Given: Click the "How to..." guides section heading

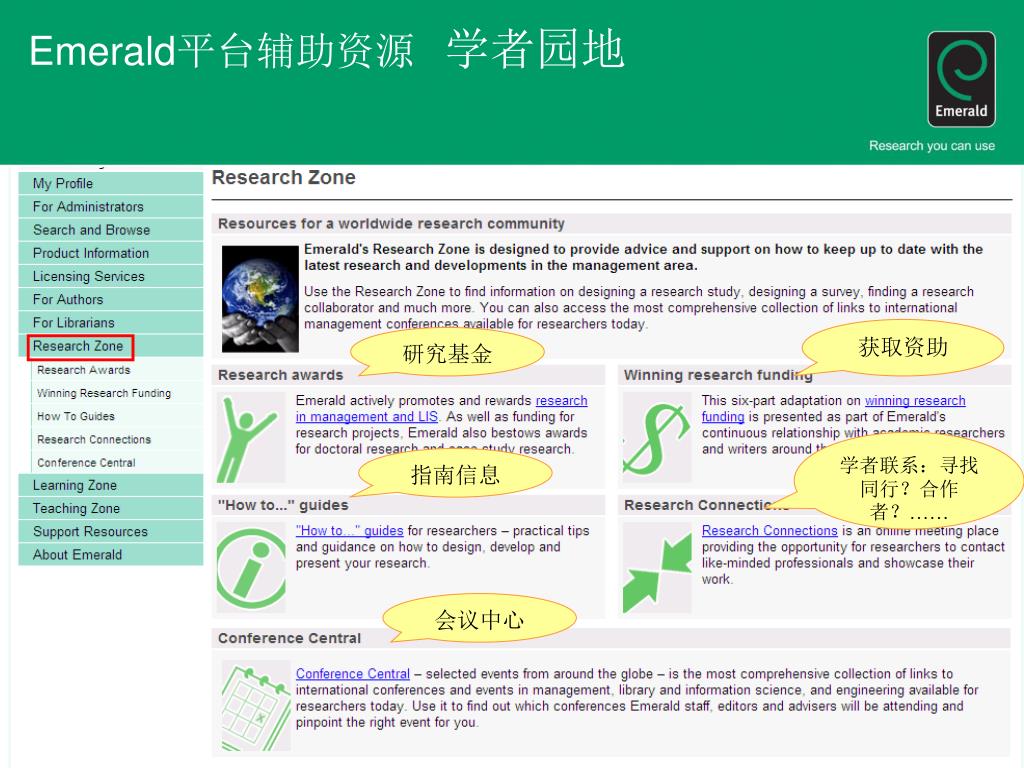Looking at the screenshot, I should [283, 505].
